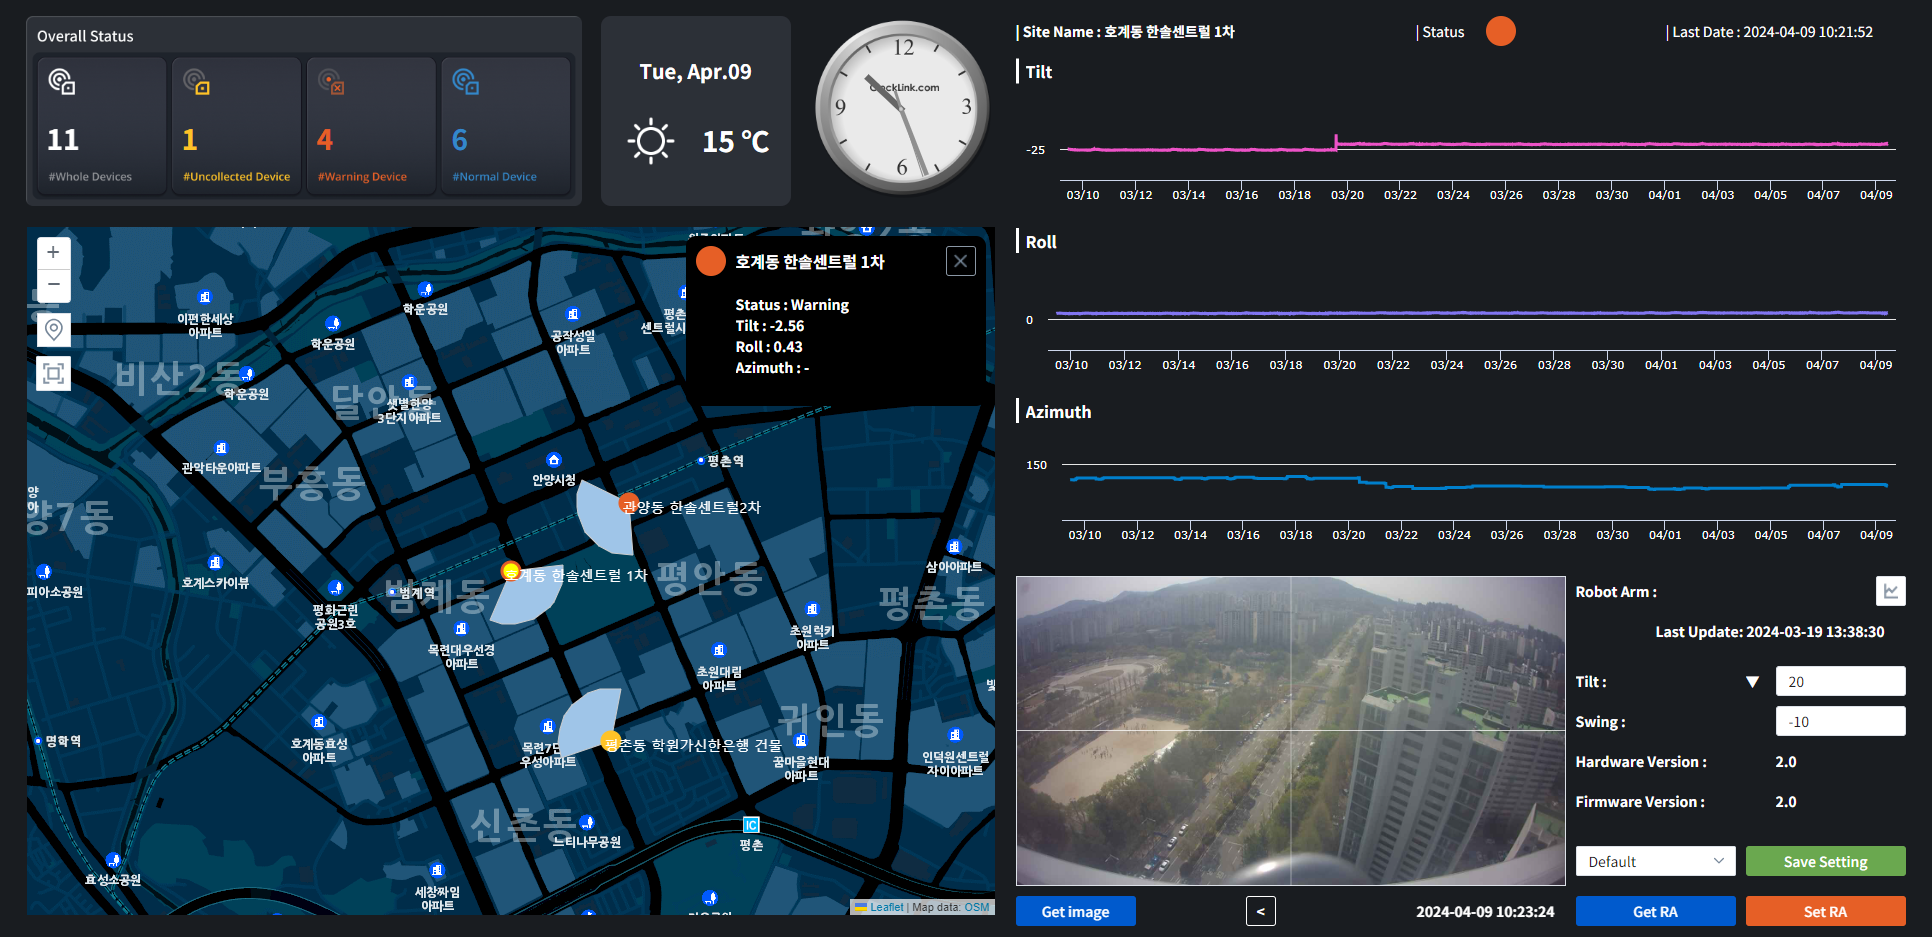Open the Uncollected Device card
1932x937 pixels.
click(236, 126)
